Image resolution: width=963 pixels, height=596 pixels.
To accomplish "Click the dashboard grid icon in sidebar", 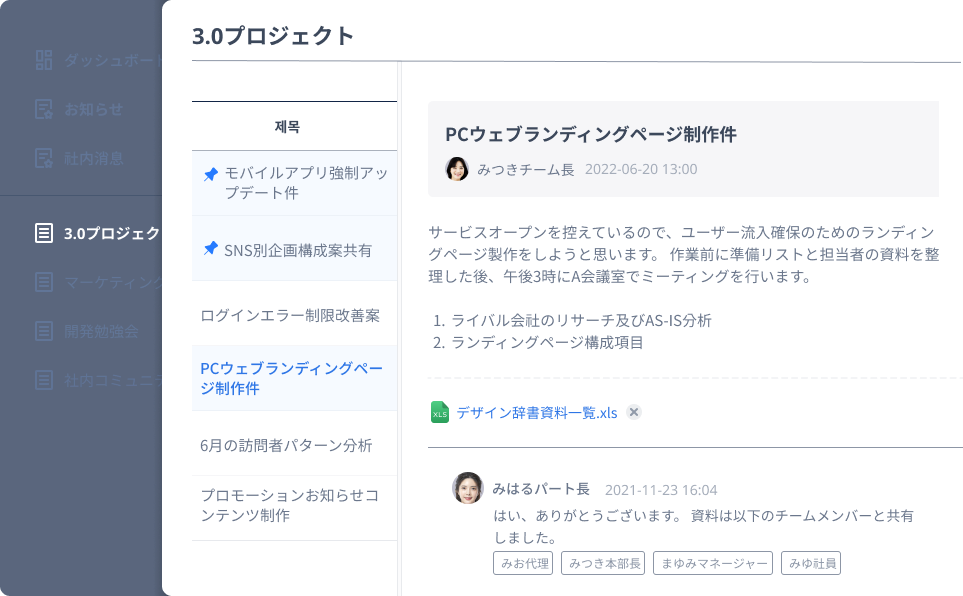I will click(44, 60).
